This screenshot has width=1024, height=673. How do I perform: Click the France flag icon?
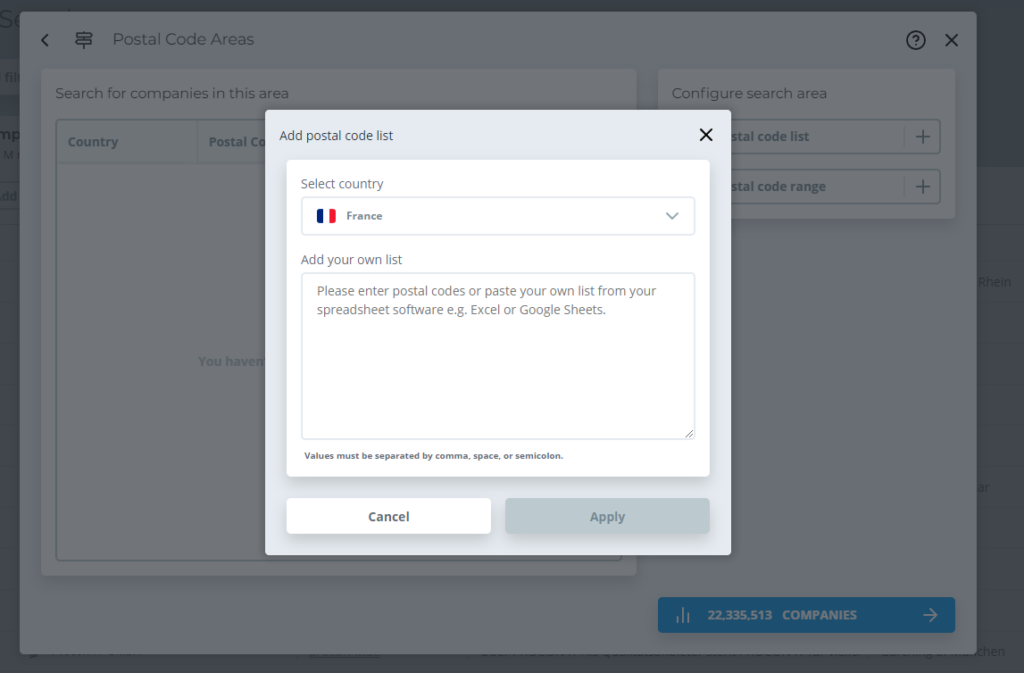point(326,216)
